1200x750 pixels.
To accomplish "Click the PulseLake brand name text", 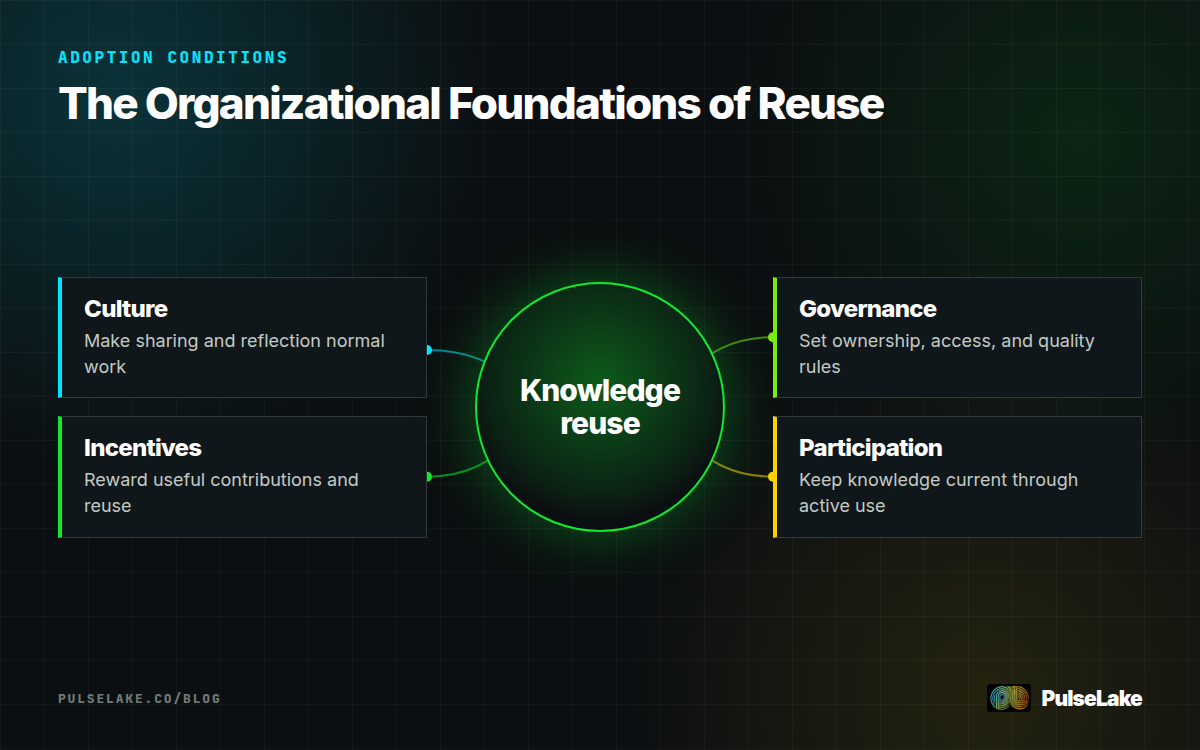I will 1091,698.
